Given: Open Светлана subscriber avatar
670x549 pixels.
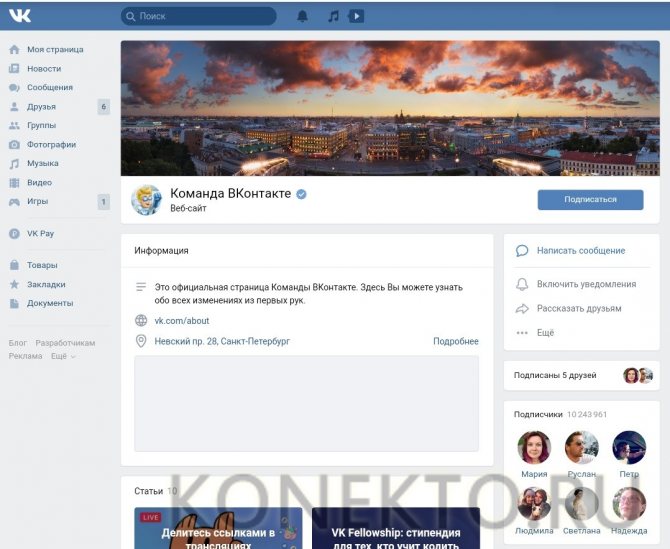Looking at the screenshot, I should click(582, 504).
